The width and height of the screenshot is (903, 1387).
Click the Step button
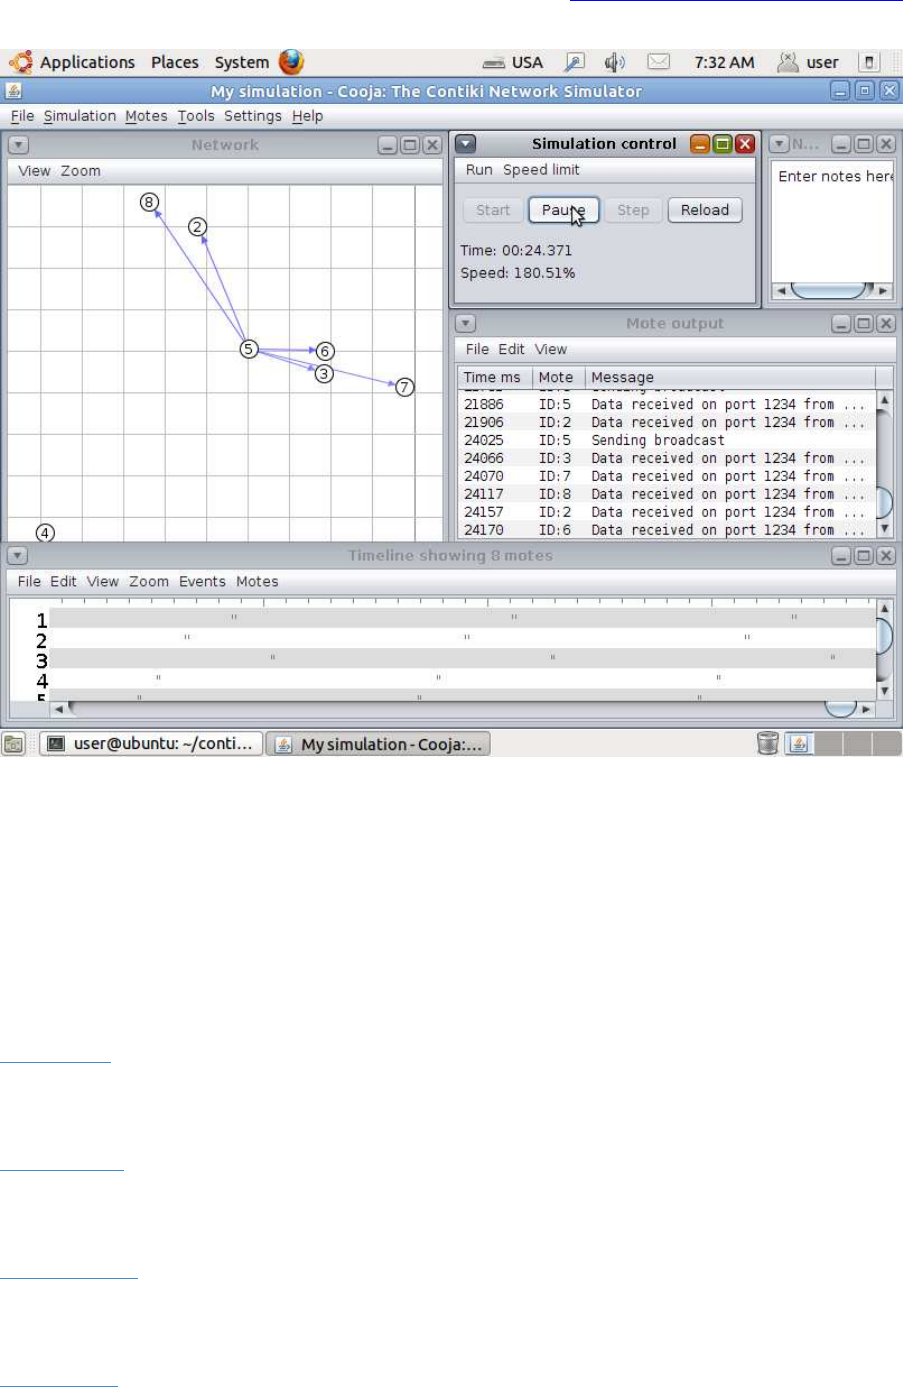pyautogui.click(x=633, y=210)
